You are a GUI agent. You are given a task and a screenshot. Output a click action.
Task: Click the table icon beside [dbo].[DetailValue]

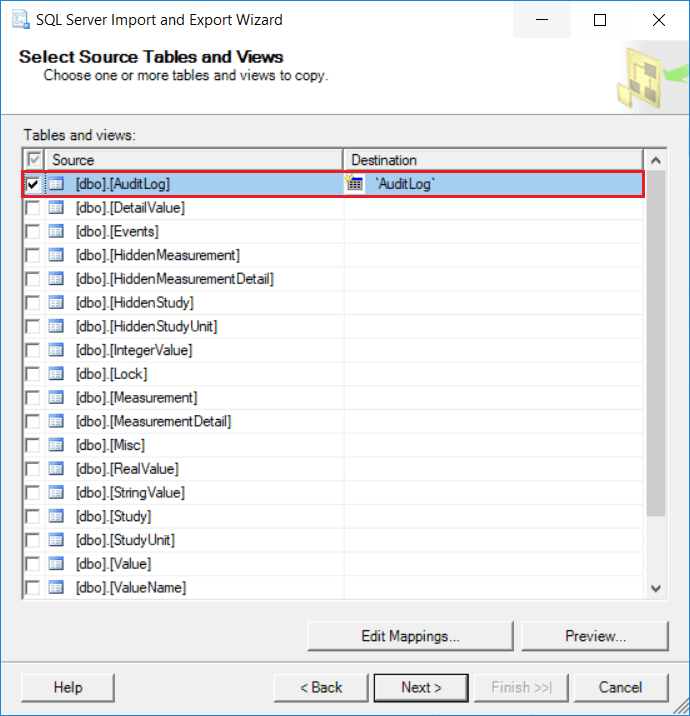point(56,208)
